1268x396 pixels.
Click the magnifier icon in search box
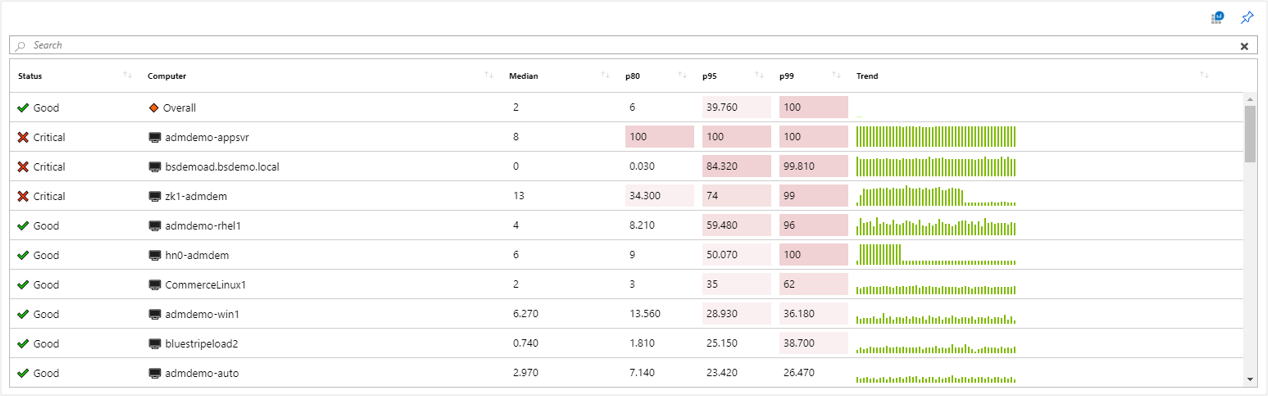pyautogui.click(x=21, y=46)
